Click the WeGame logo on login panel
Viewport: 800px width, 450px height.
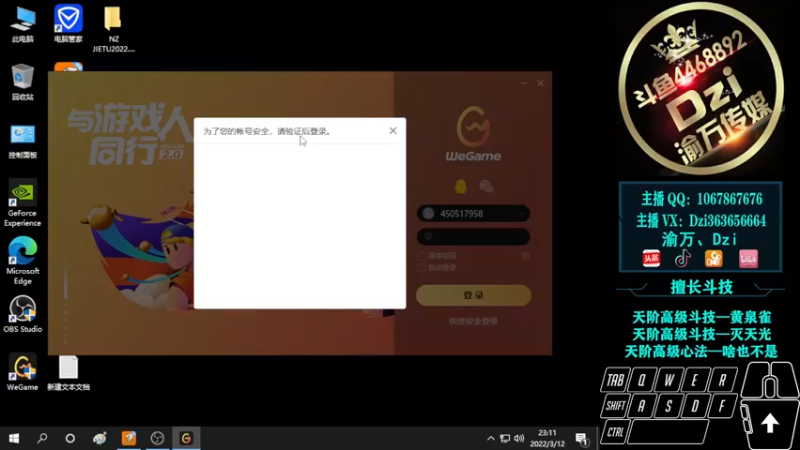(x=473, y=134)
